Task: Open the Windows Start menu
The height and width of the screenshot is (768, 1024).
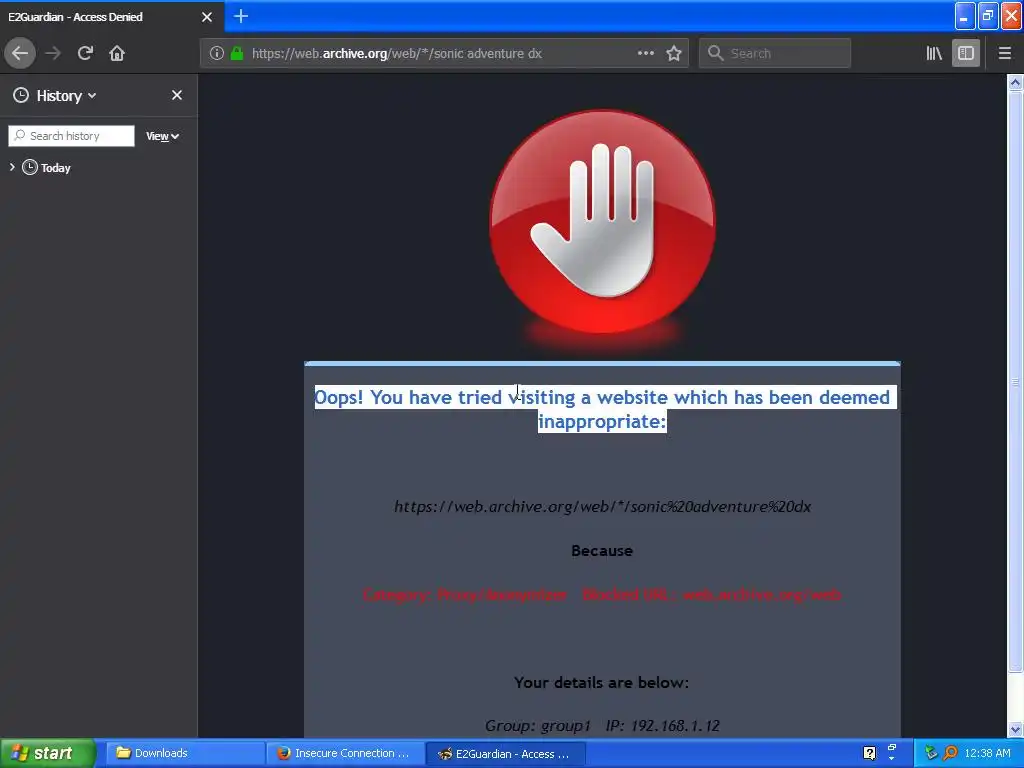Action: [47, 753]
